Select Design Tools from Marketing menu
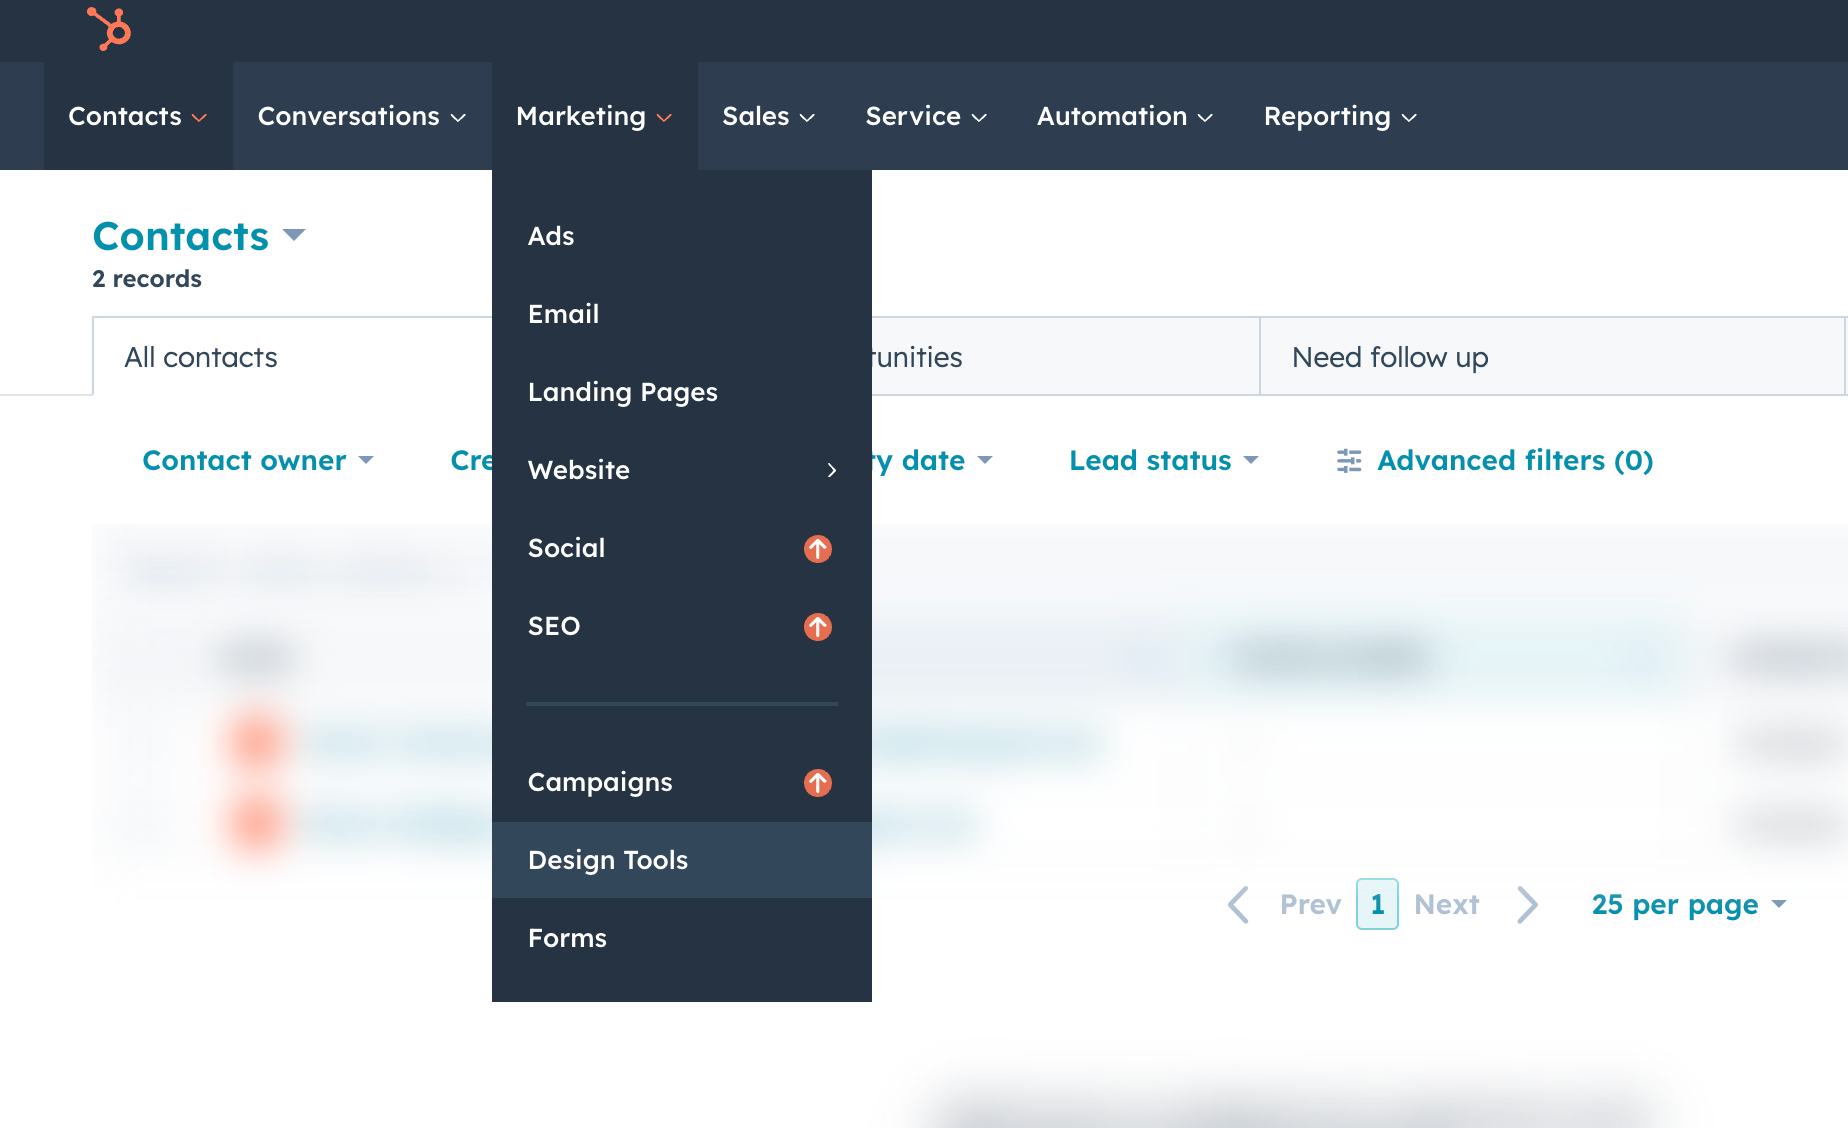 pos(608,860)
